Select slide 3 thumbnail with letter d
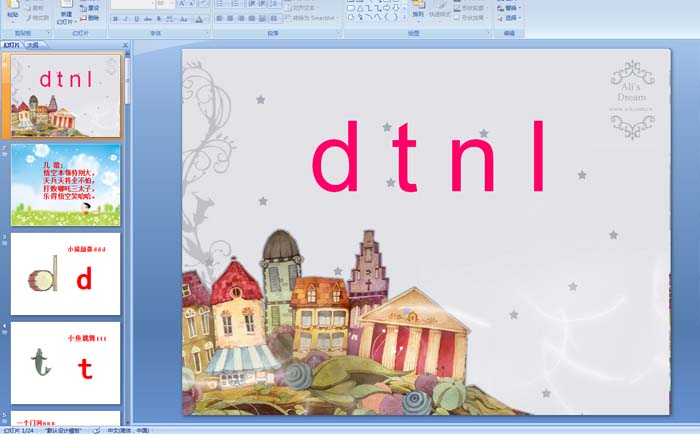 (x=66, y=274)
